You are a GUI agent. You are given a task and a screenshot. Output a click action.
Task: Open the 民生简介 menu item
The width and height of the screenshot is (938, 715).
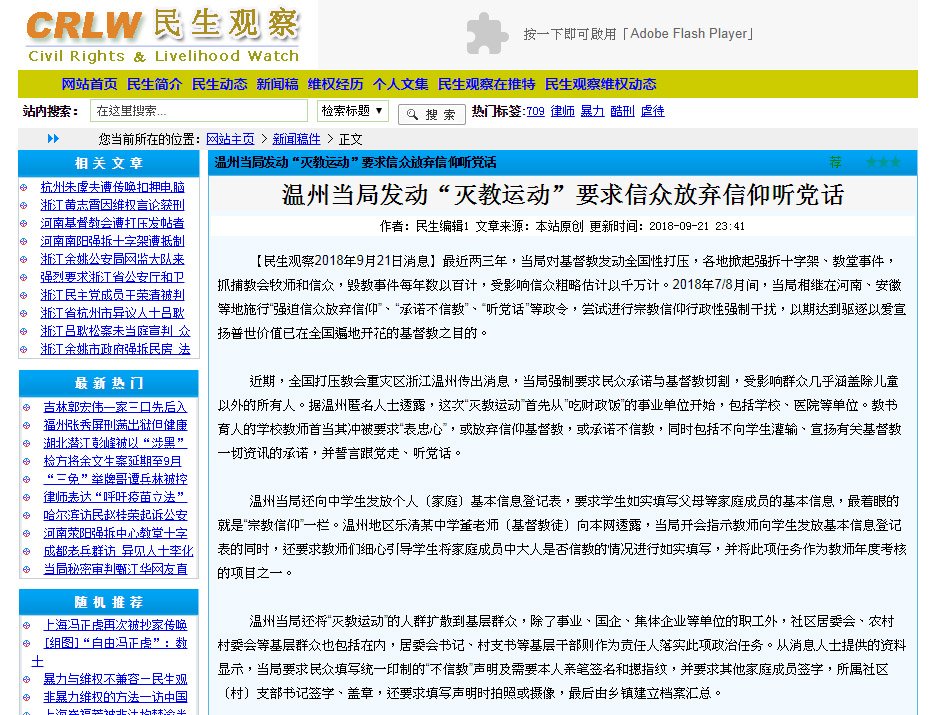(154, 84)
